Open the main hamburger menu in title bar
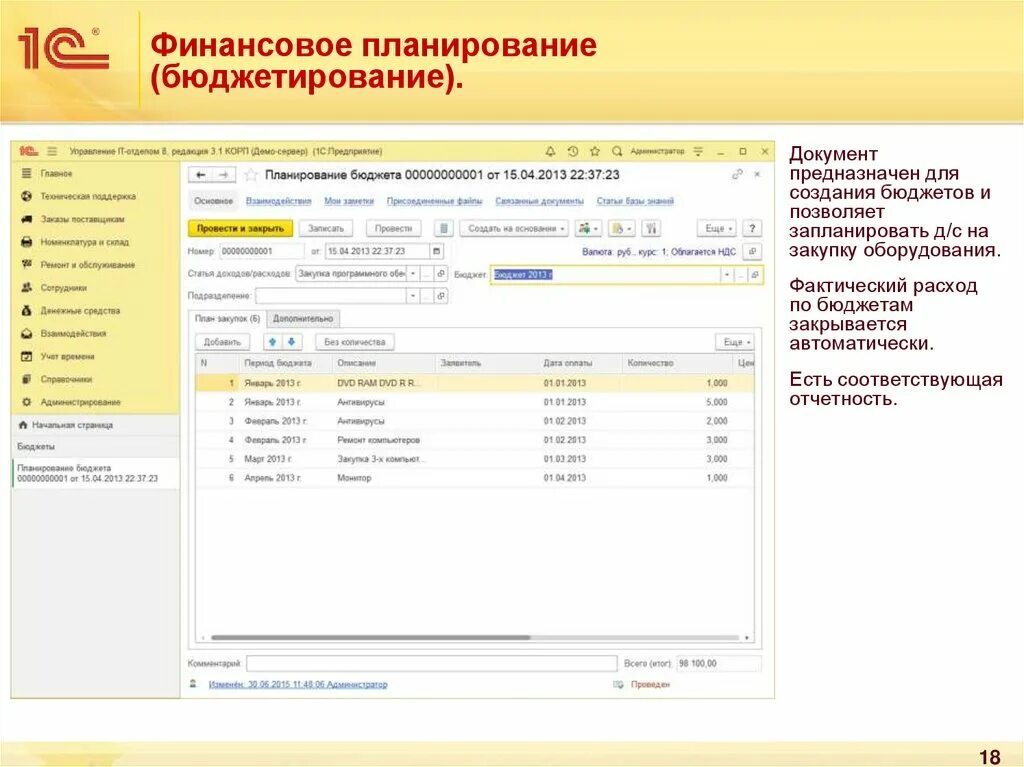Viewport: 1024px width, 767px height. (x=52, y=152)
